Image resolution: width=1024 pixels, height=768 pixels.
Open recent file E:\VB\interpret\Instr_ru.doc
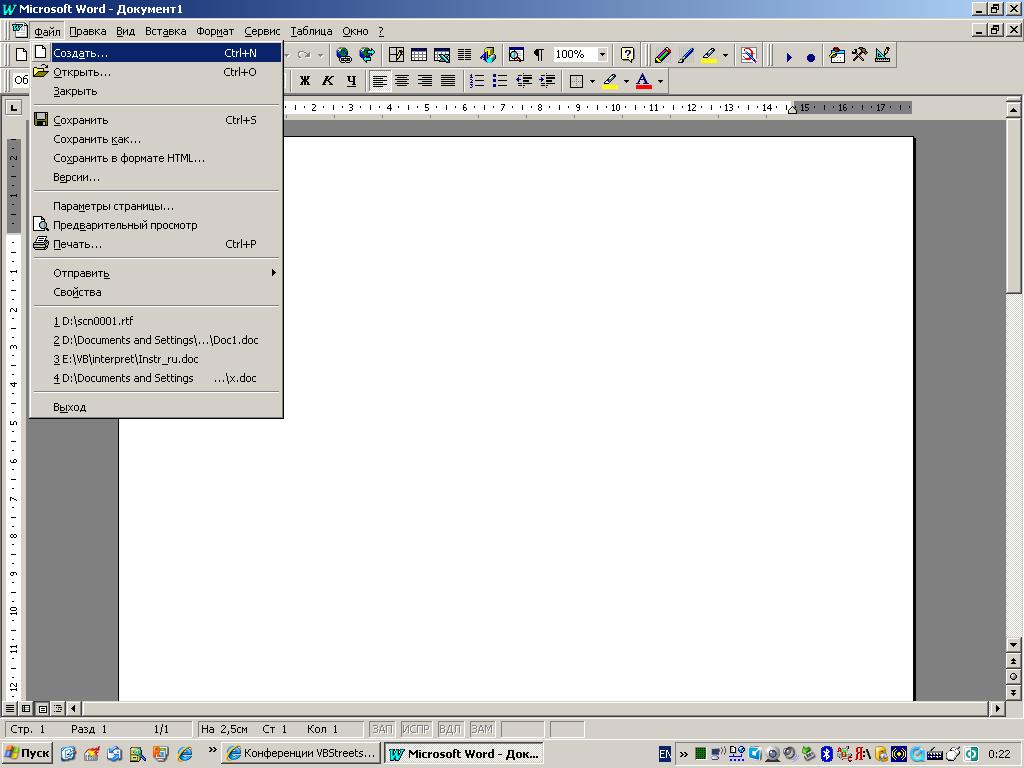click(156, 359)
